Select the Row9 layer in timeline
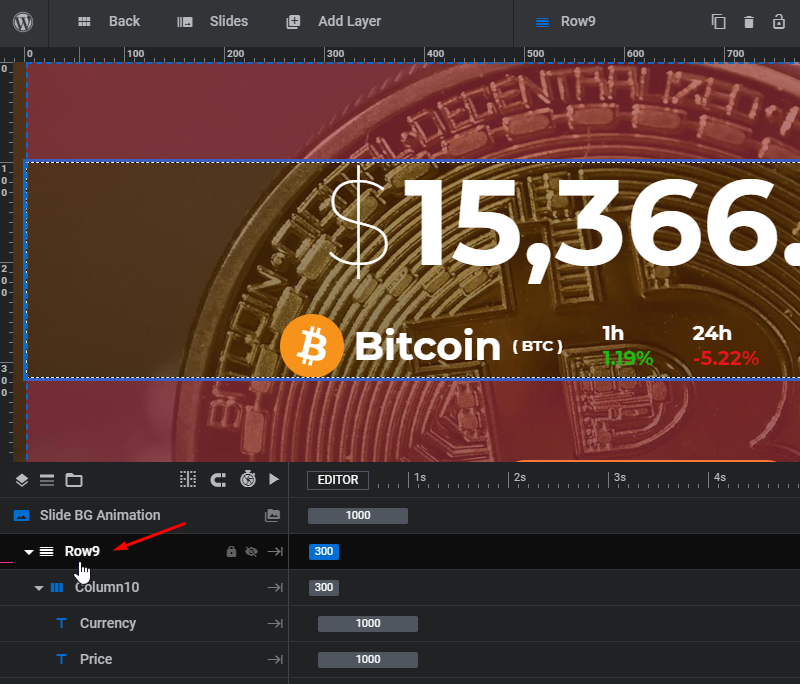 click(82, 551)
